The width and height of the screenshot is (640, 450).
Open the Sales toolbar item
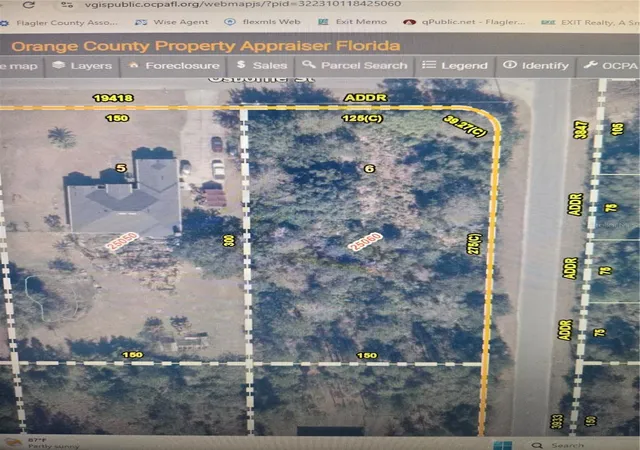point(262,65)
